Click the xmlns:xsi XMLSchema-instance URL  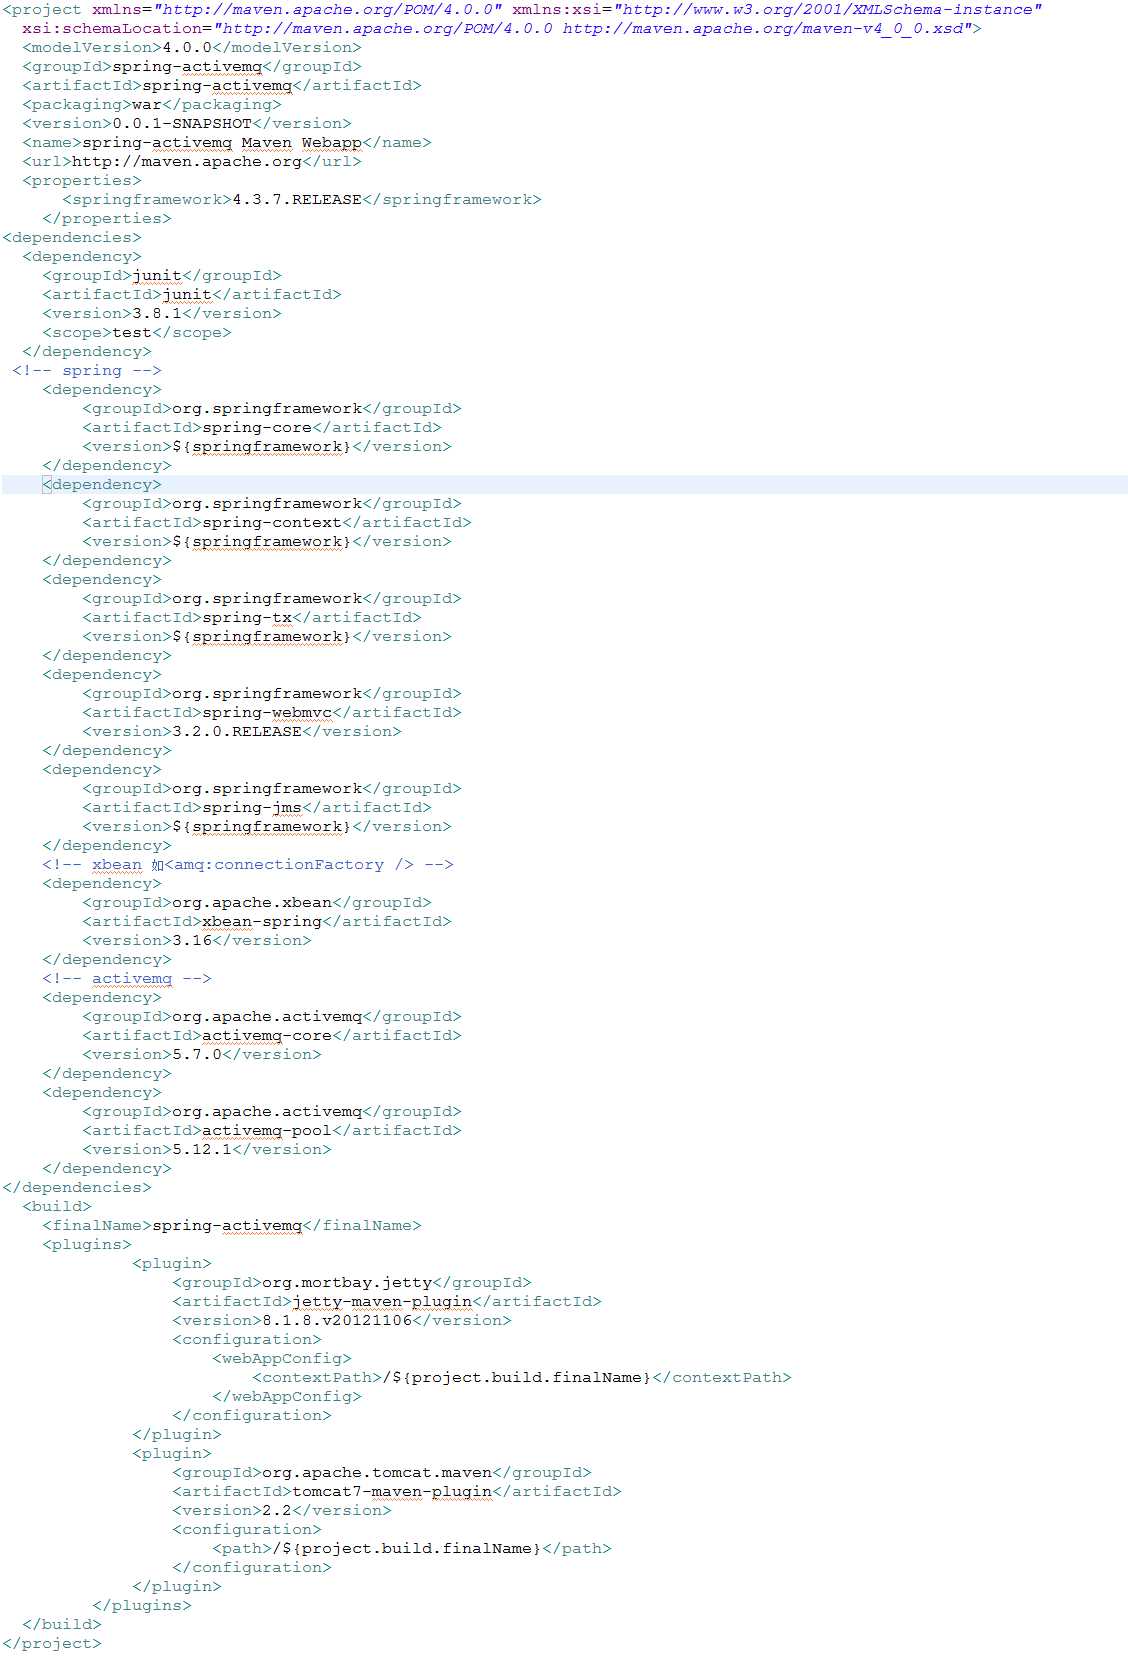click(x=827, y=9)
